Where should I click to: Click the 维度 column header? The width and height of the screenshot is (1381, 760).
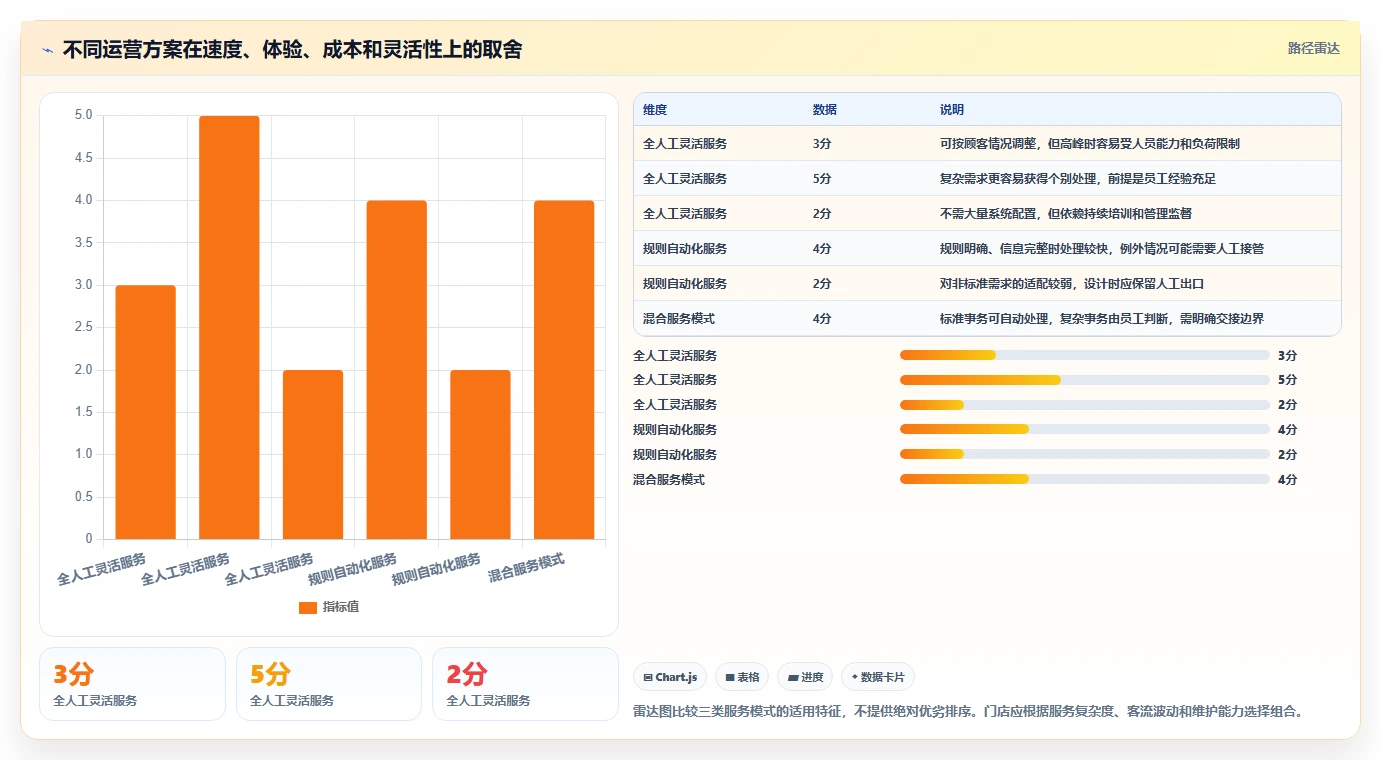(655, 110)
